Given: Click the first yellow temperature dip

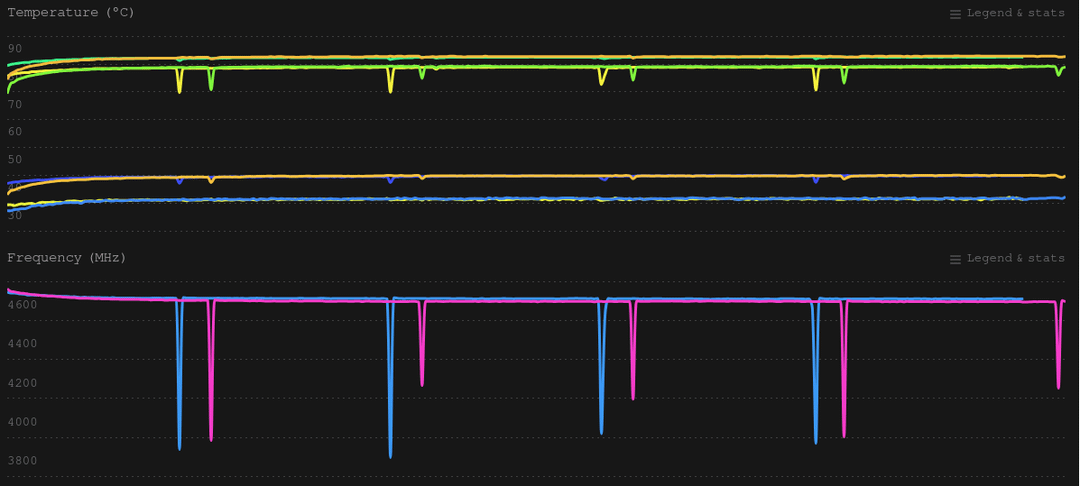Looking at the screenshot, I should coord(179,91).
